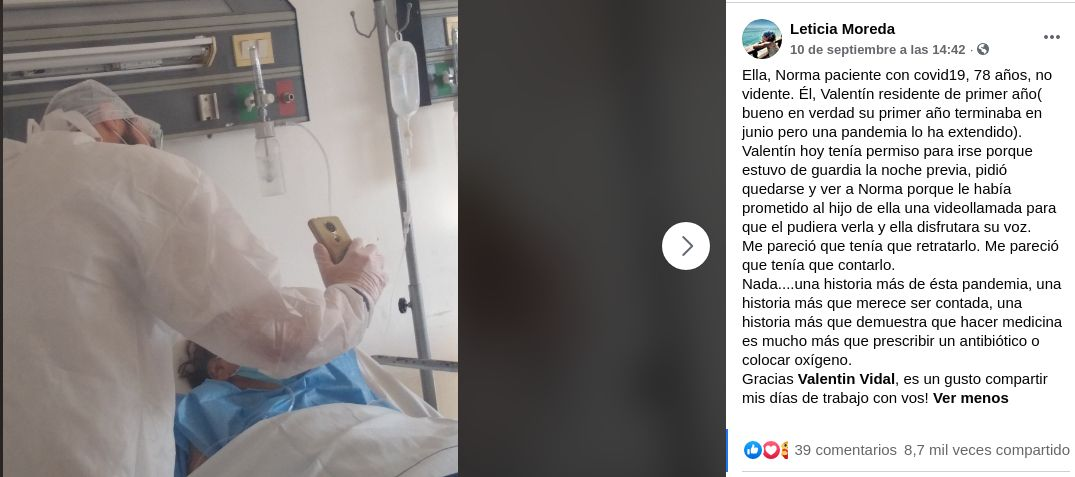Open the tagged Valentin Vidal profile
This screenshot has height=477, width=1075.
[846, 379]
